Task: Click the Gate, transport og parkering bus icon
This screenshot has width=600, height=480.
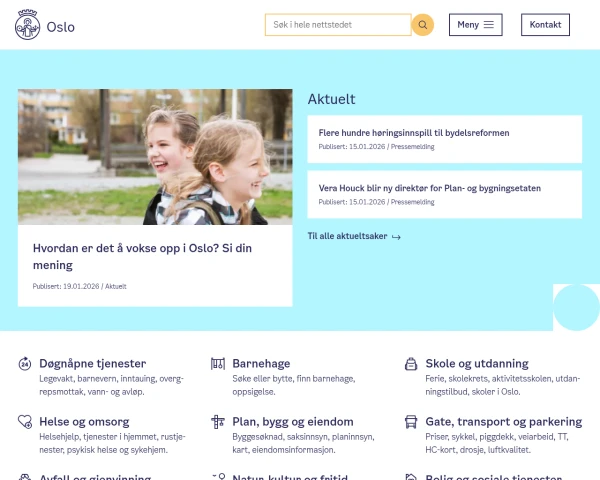Action: 410,422
